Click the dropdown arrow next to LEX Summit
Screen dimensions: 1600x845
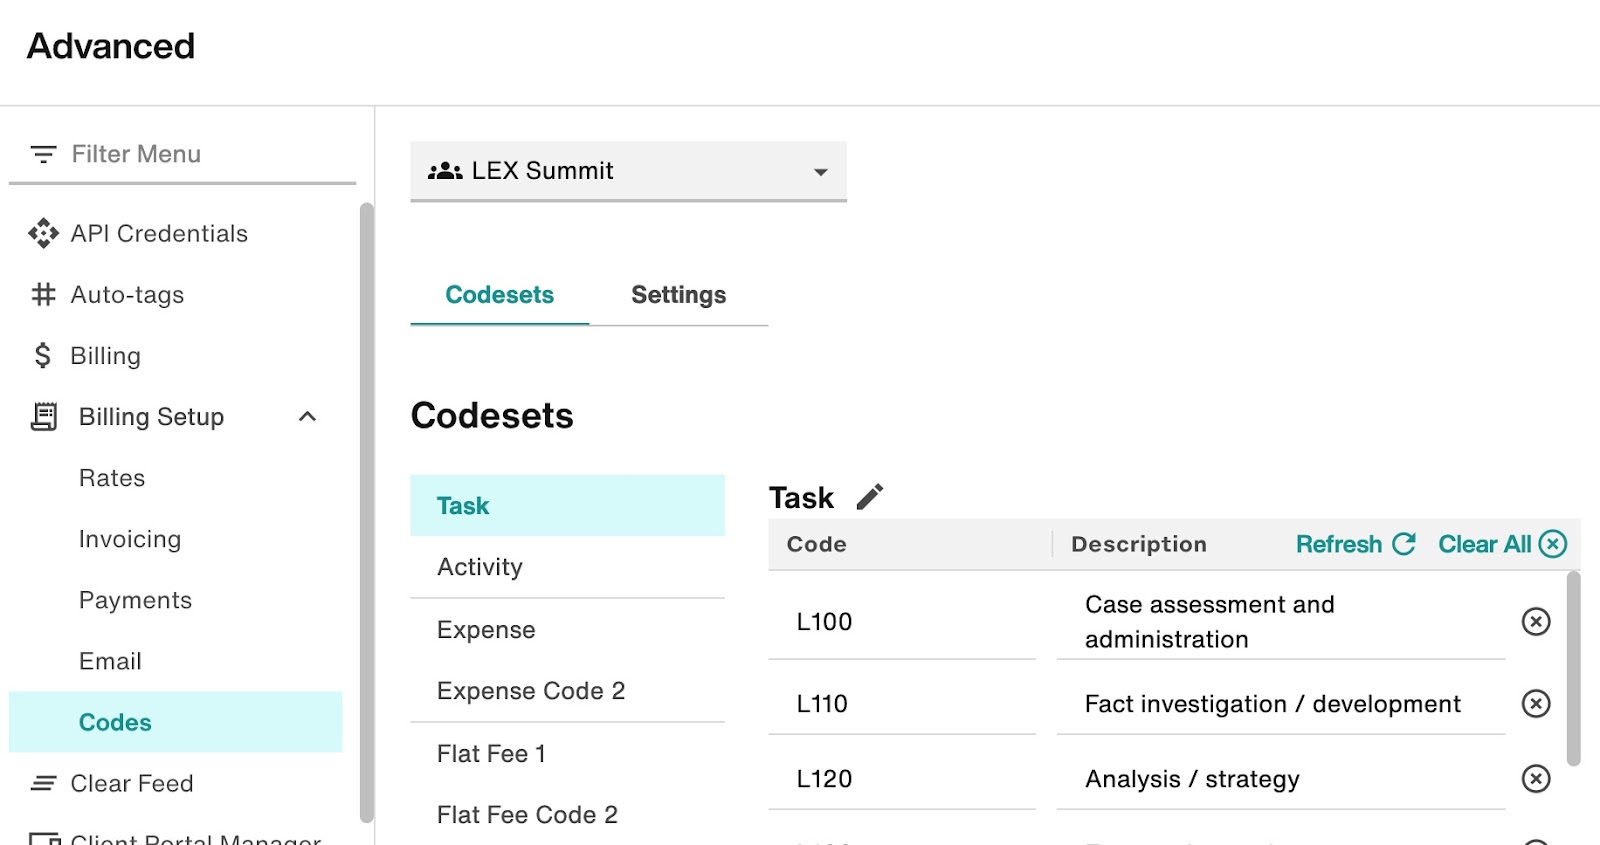(820, 172)
